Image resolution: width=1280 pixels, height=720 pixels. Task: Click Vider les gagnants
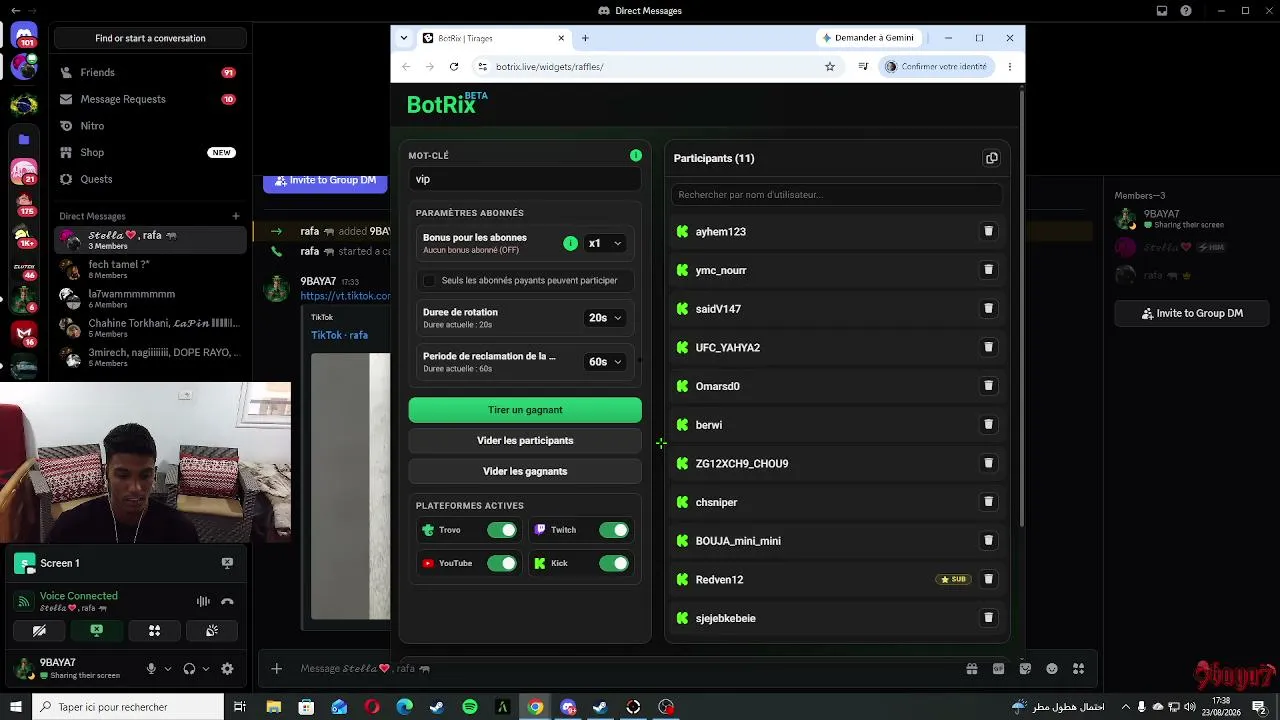click(x=525, y=471)
